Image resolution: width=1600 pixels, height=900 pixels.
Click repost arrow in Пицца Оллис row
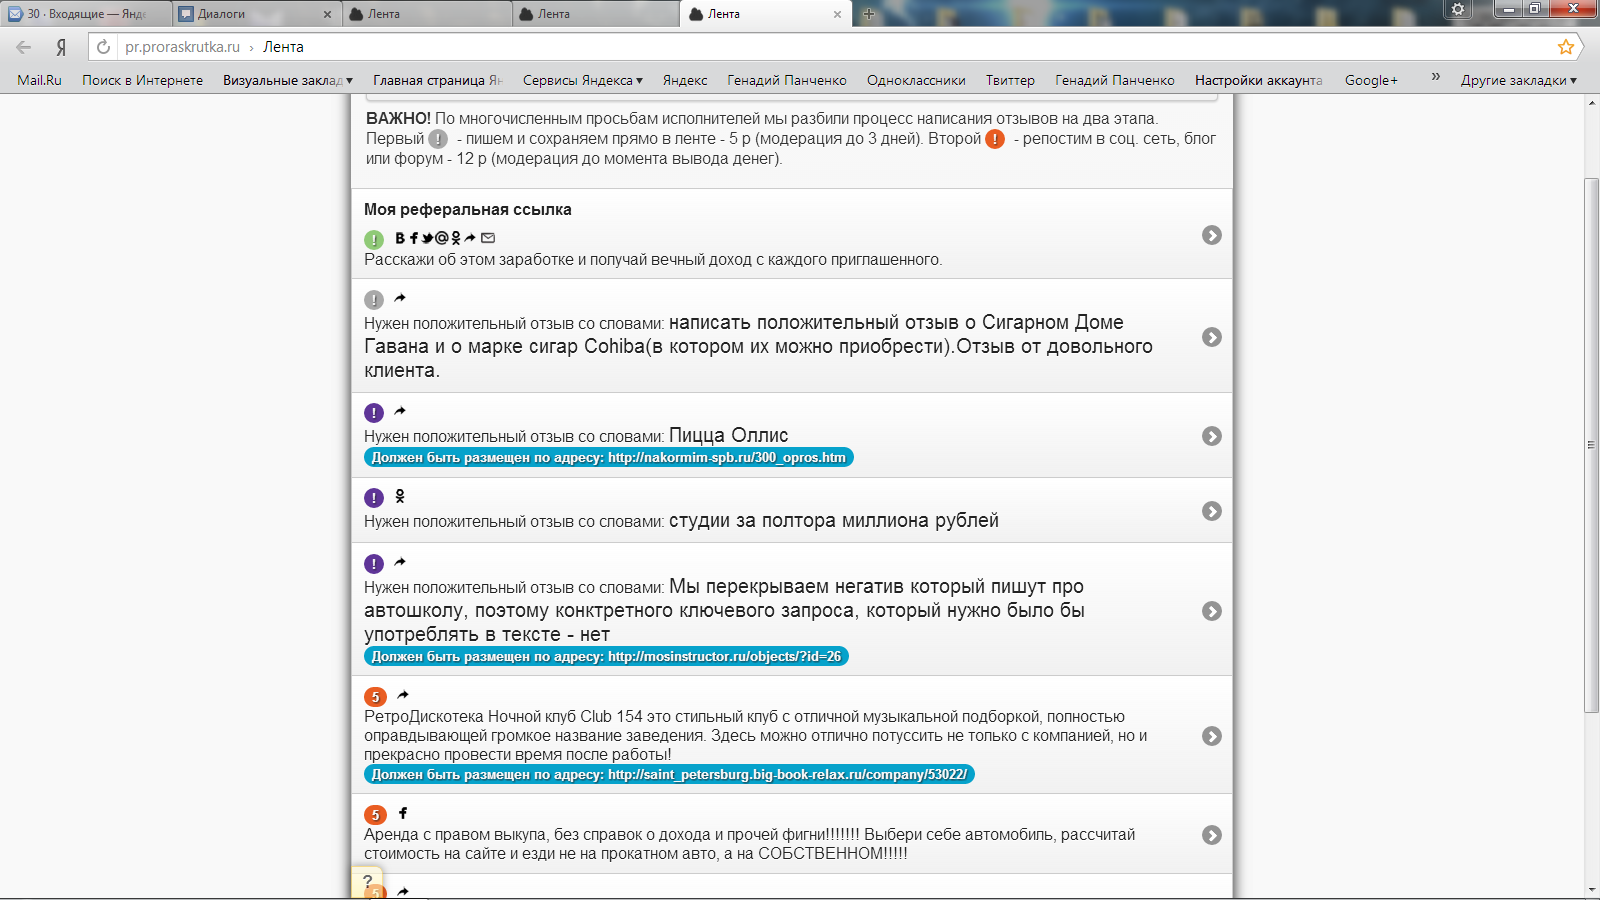[400, 411]
